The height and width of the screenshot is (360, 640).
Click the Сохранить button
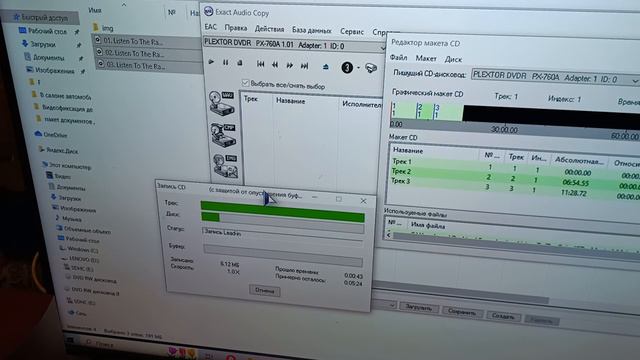[462, 312]
